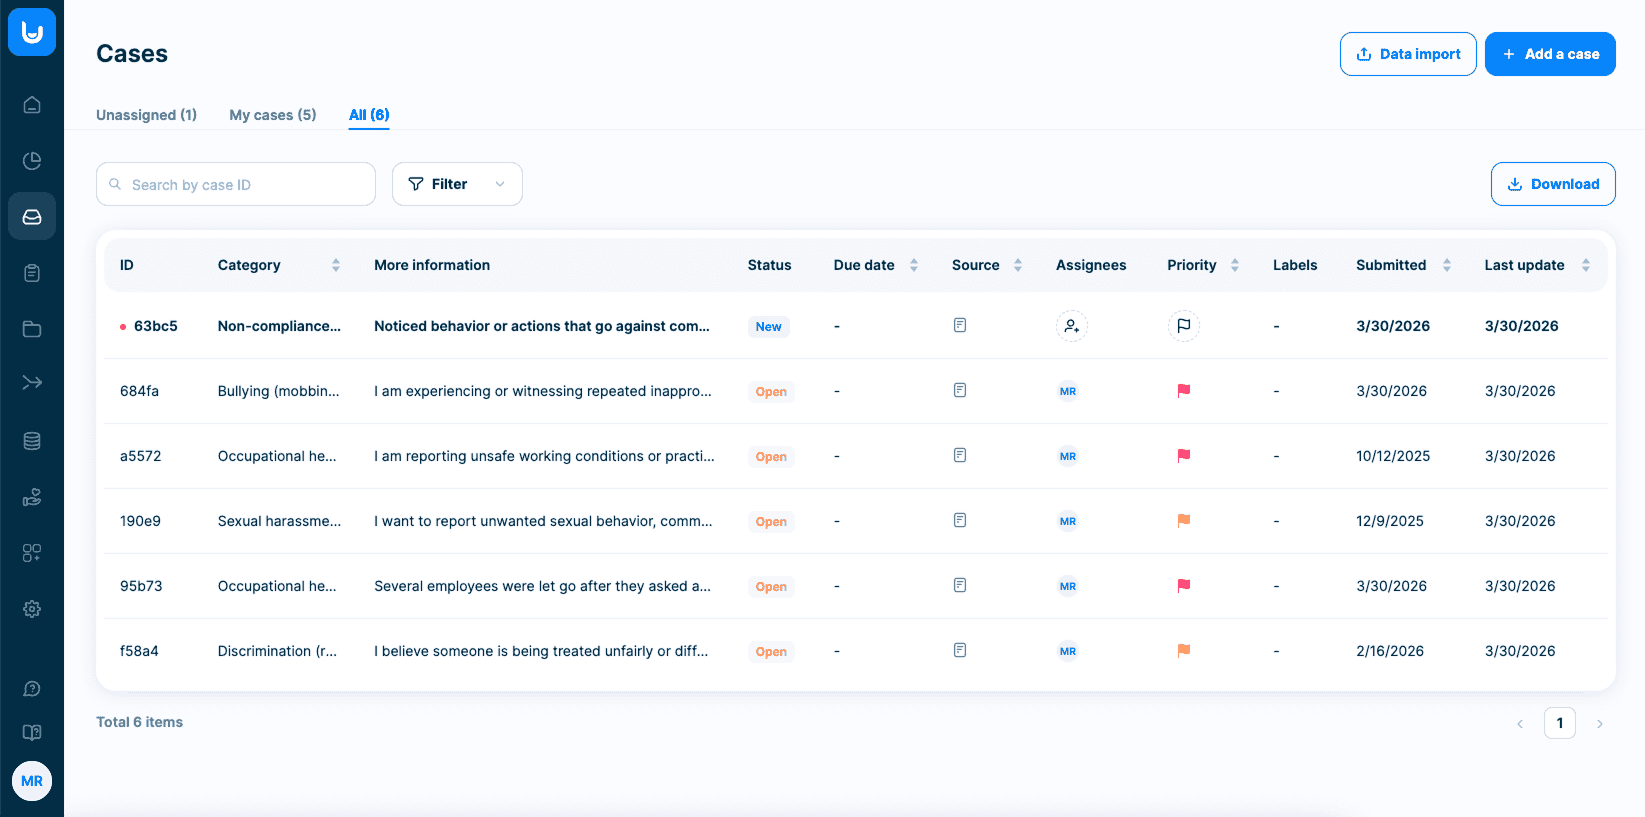The width and height of the screenshot is (1645, 817).
Task: Download the cases list
Action: (x=1552, y=184)
